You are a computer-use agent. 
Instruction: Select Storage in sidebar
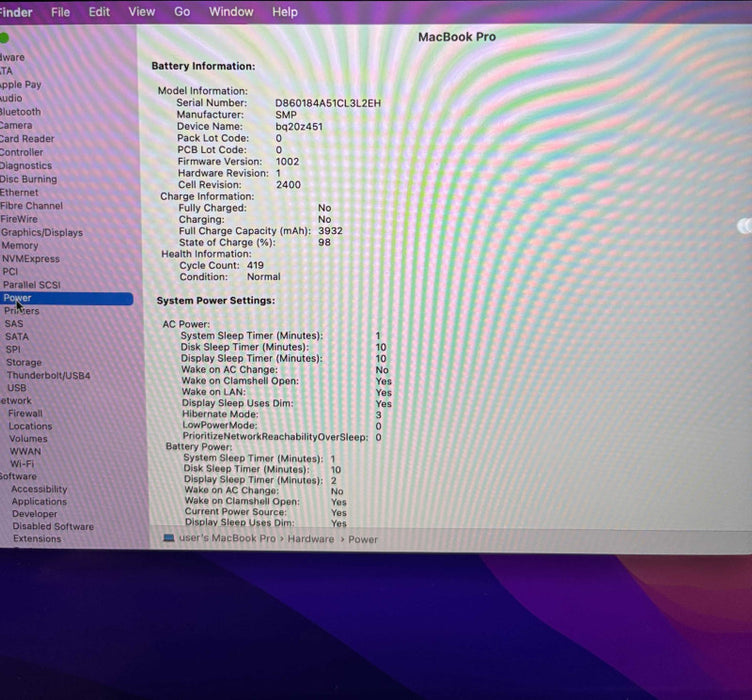click(x=24, y=362)
